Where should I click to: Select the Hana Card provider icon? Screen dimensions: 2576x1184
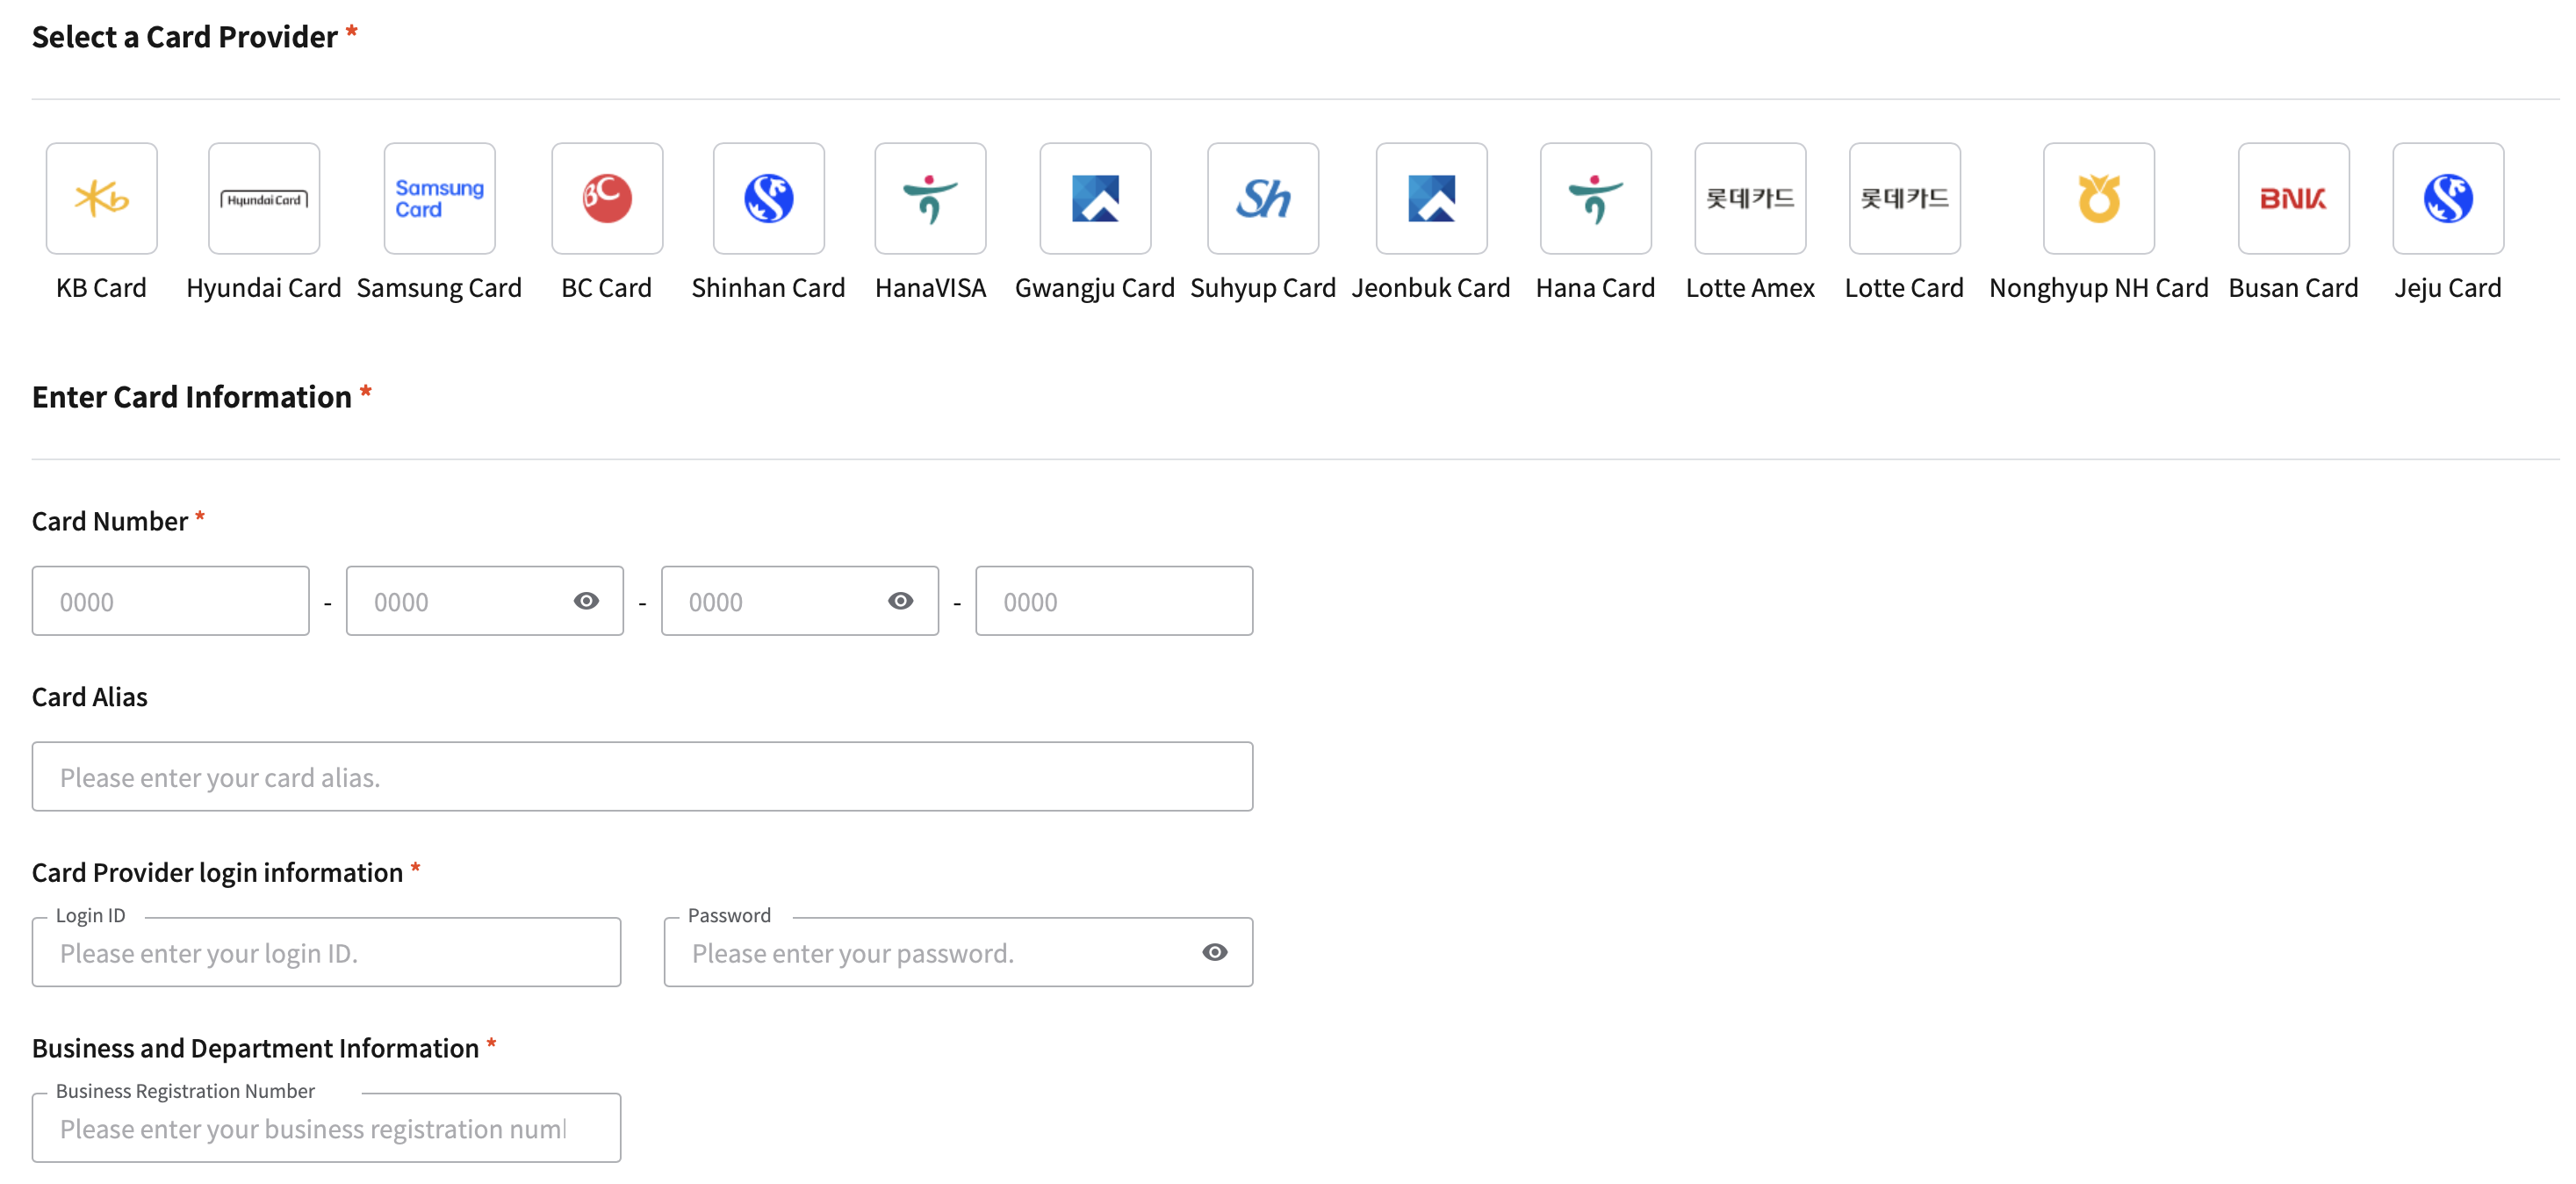point(1596,198)
